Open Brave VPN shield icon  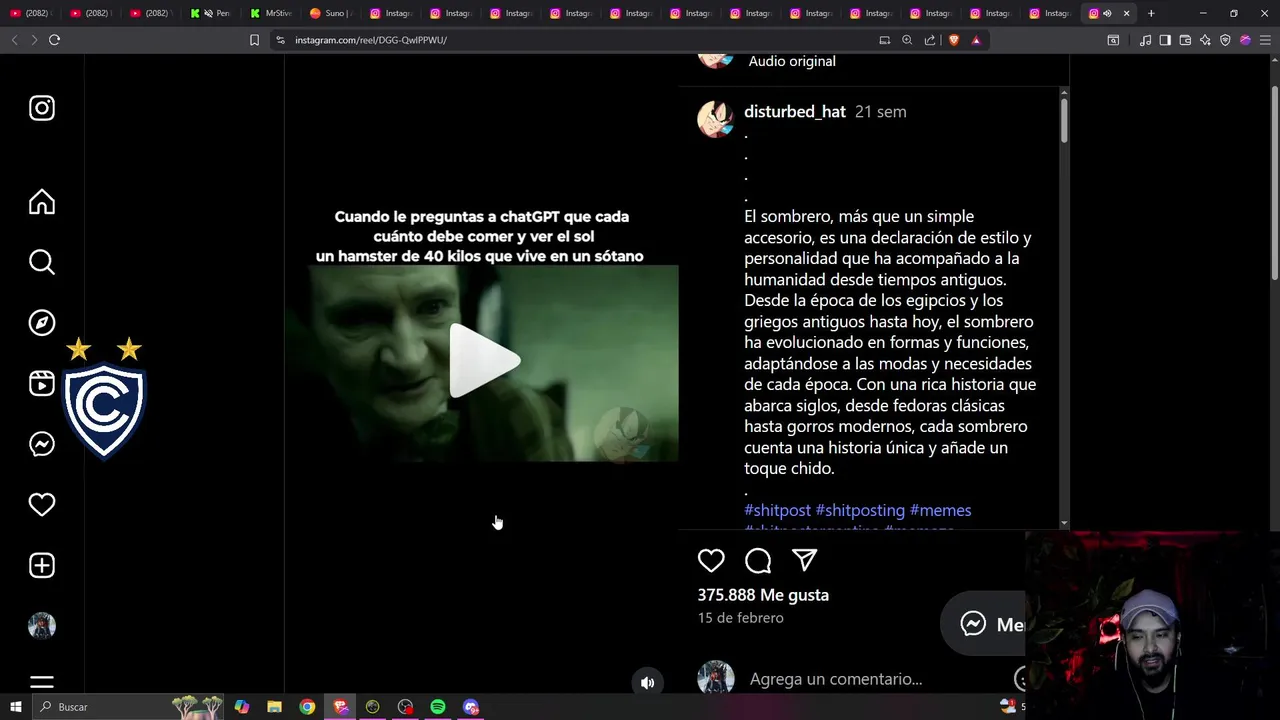[1225, 40]
